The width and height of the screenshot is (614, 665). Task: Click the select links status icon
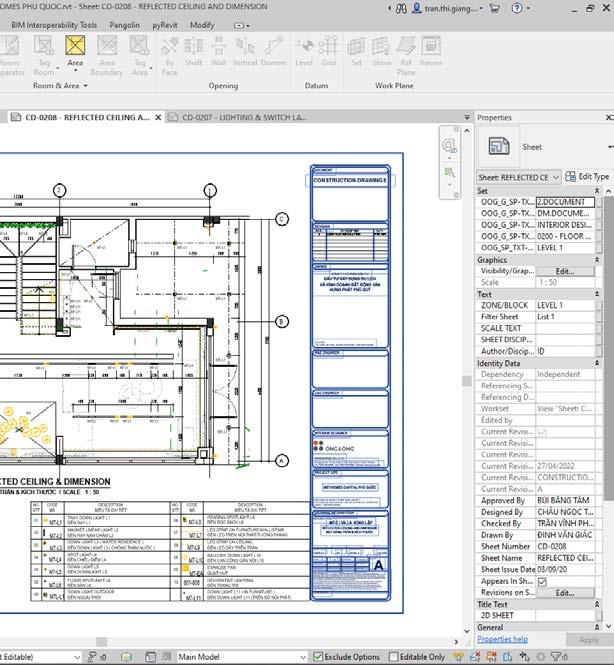click(458, 657)
